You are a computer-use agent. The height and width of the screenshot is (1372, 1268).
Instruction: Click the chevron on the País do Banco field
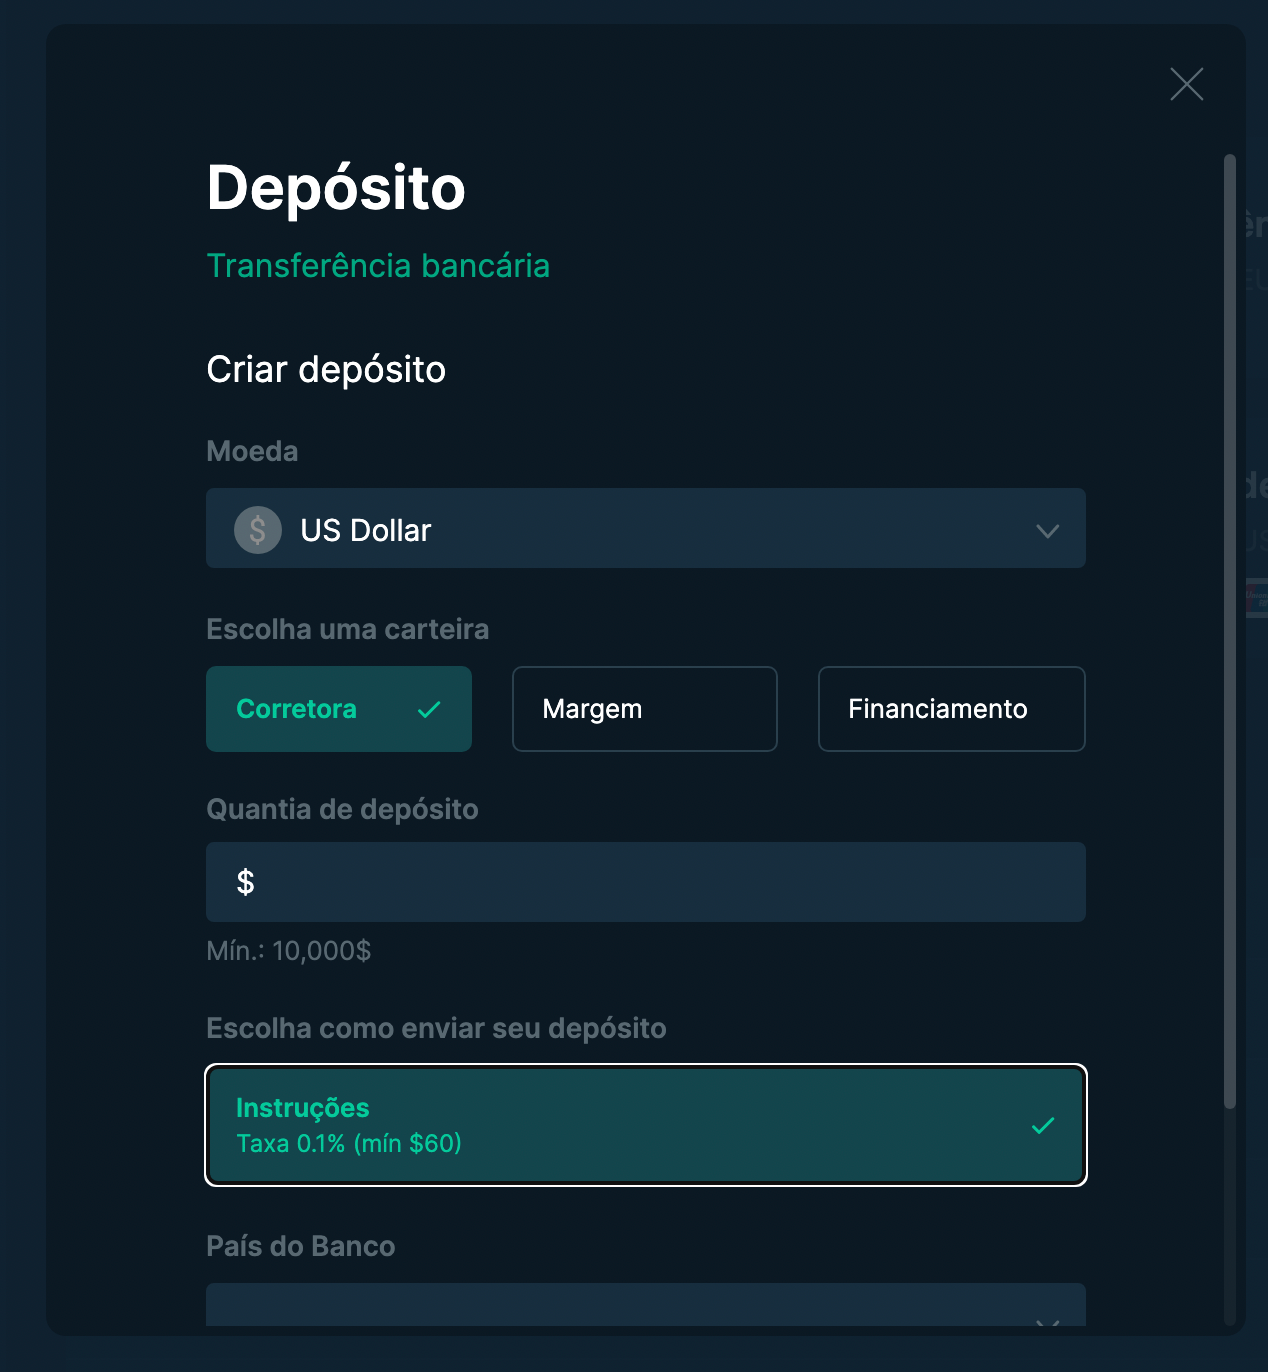(x=1047, y=1322)
